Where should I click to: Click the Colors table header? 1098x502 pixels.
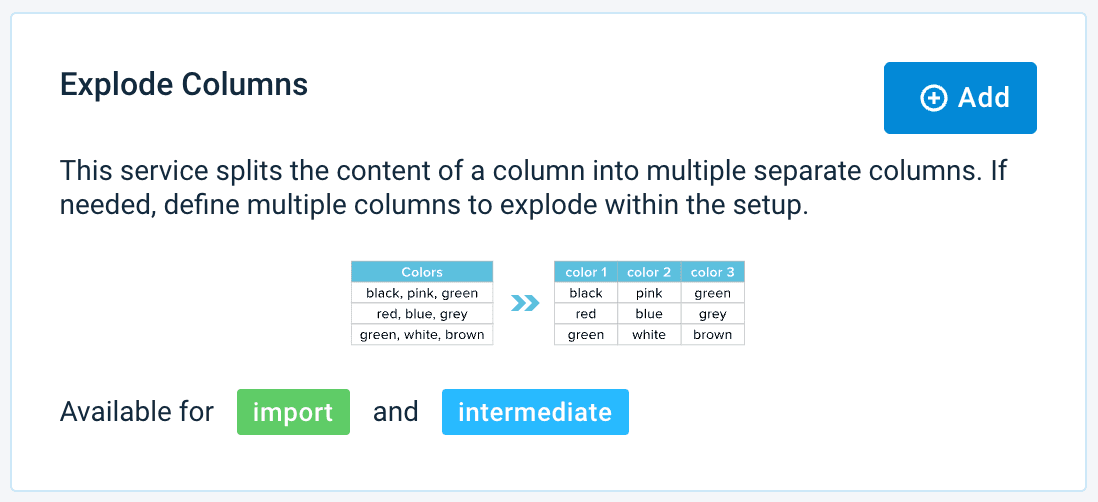[422, 272]
